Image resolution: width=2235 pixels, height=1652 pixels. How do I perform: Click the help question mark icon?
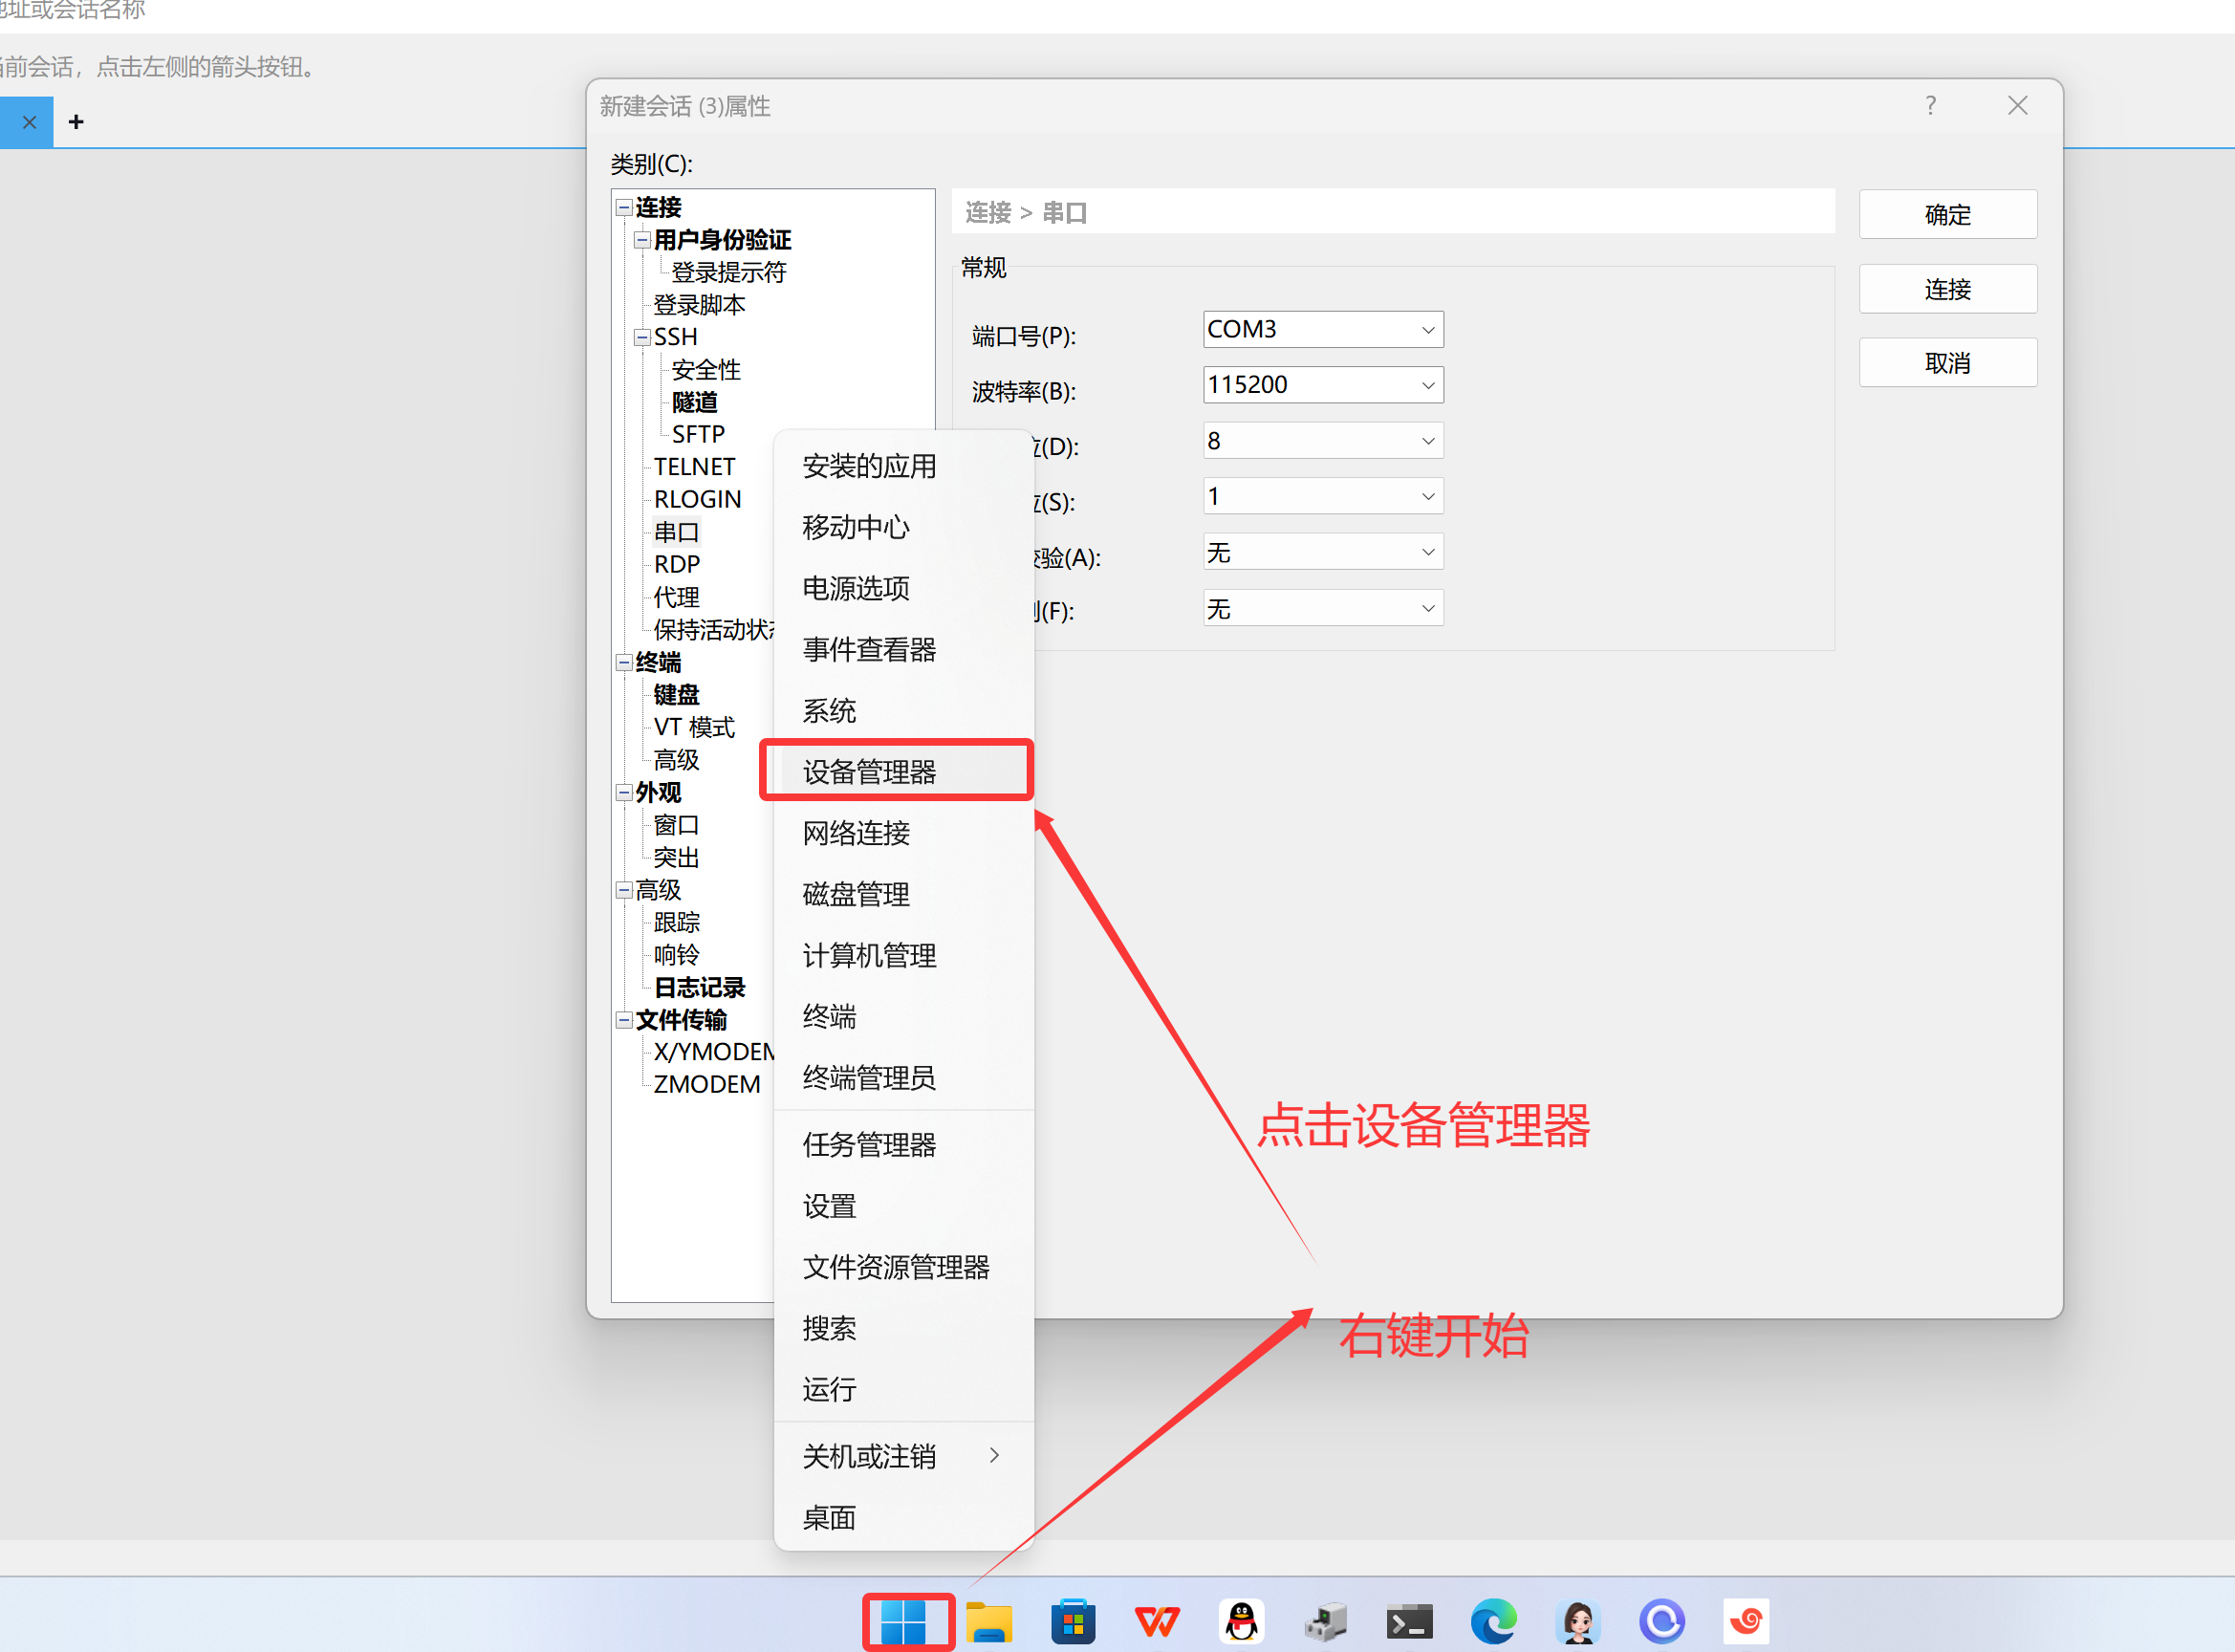1930,106
